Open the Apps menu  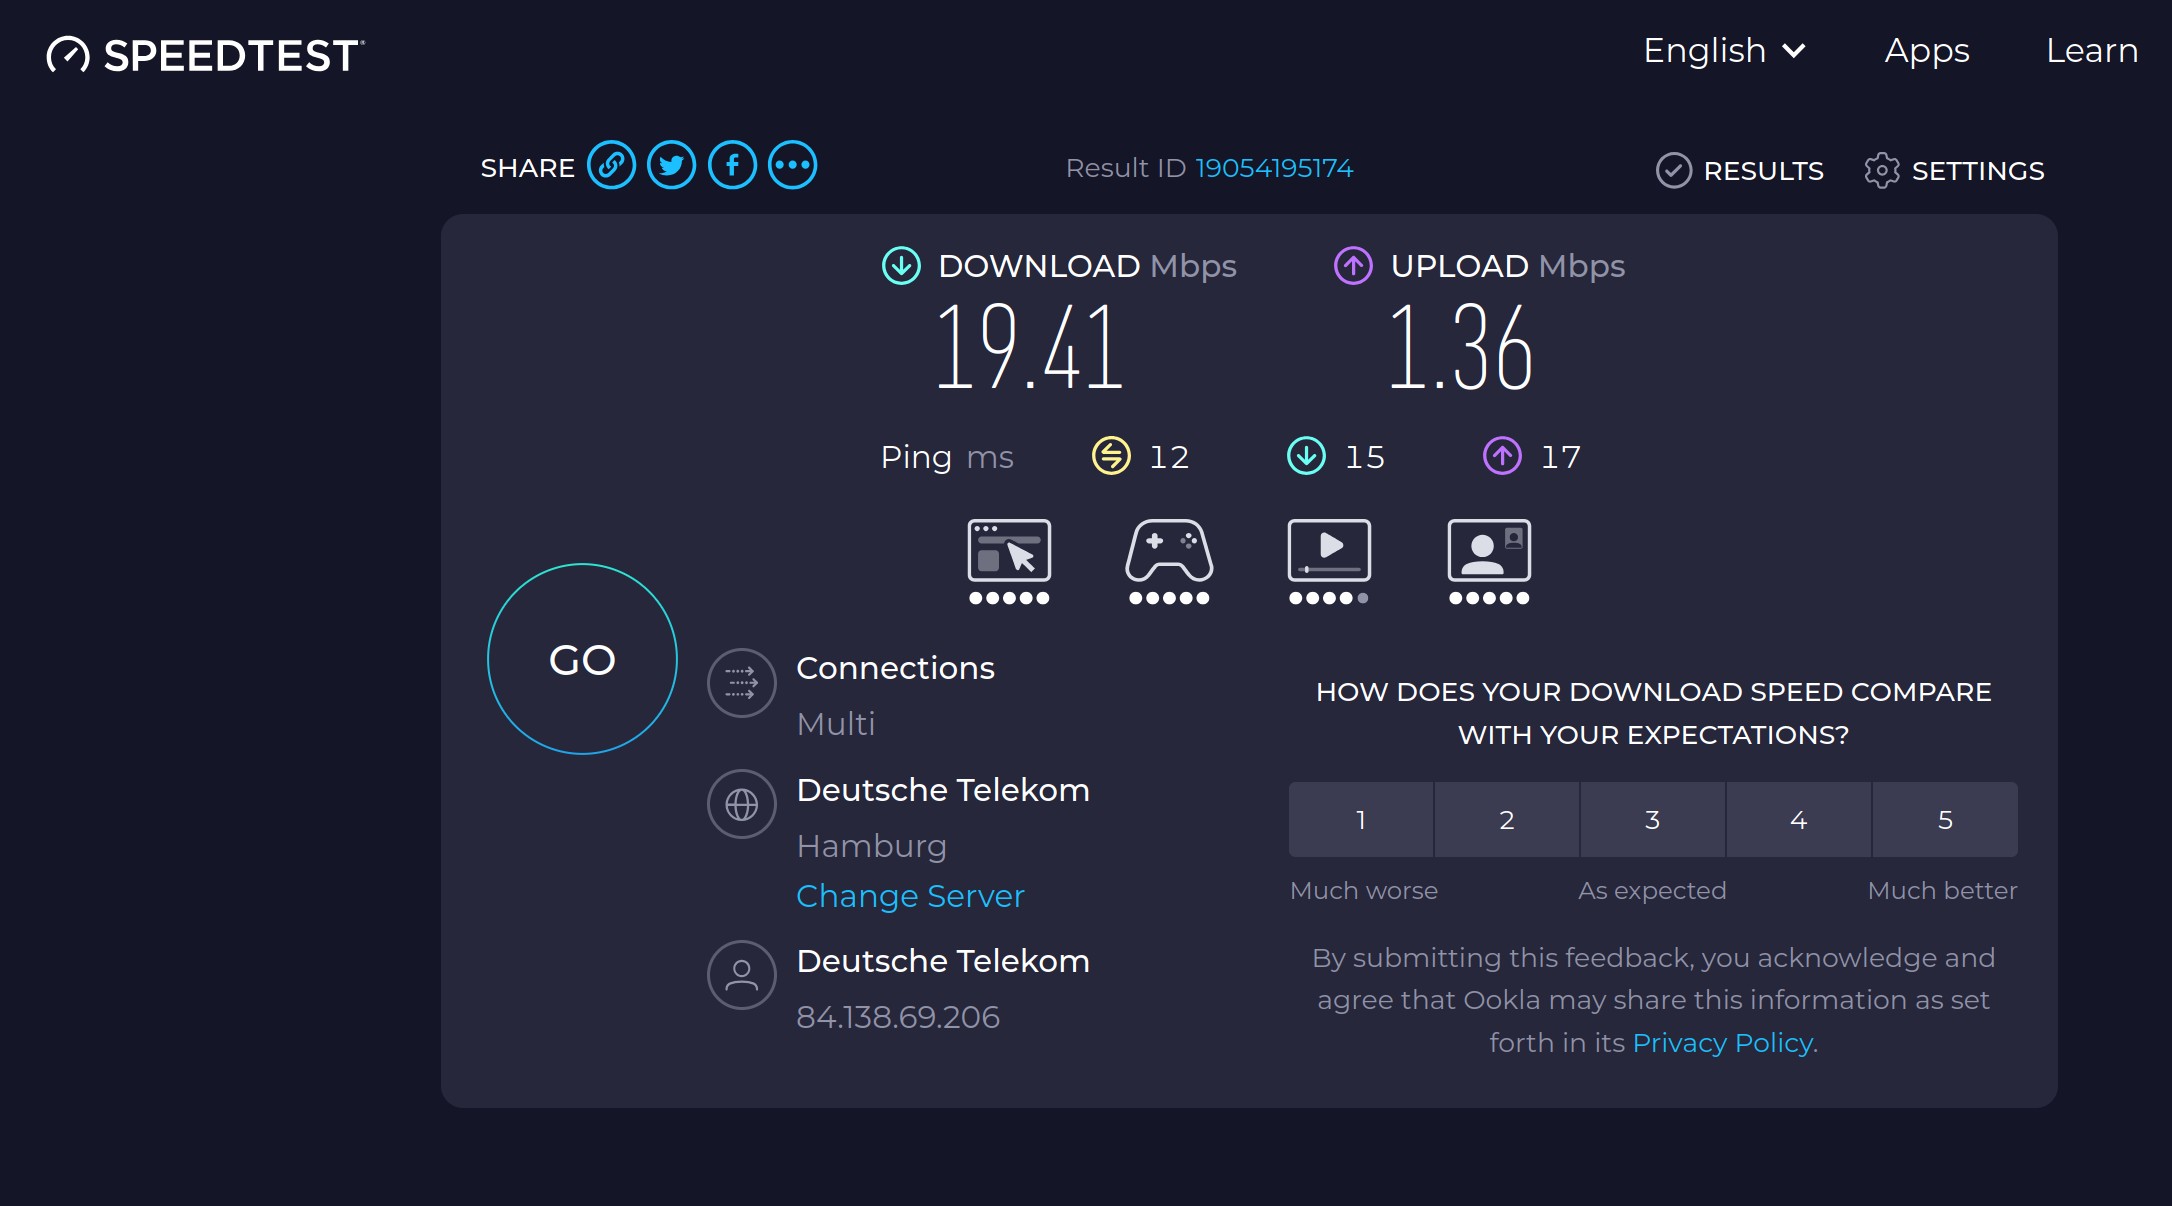tap(1927, 51)
